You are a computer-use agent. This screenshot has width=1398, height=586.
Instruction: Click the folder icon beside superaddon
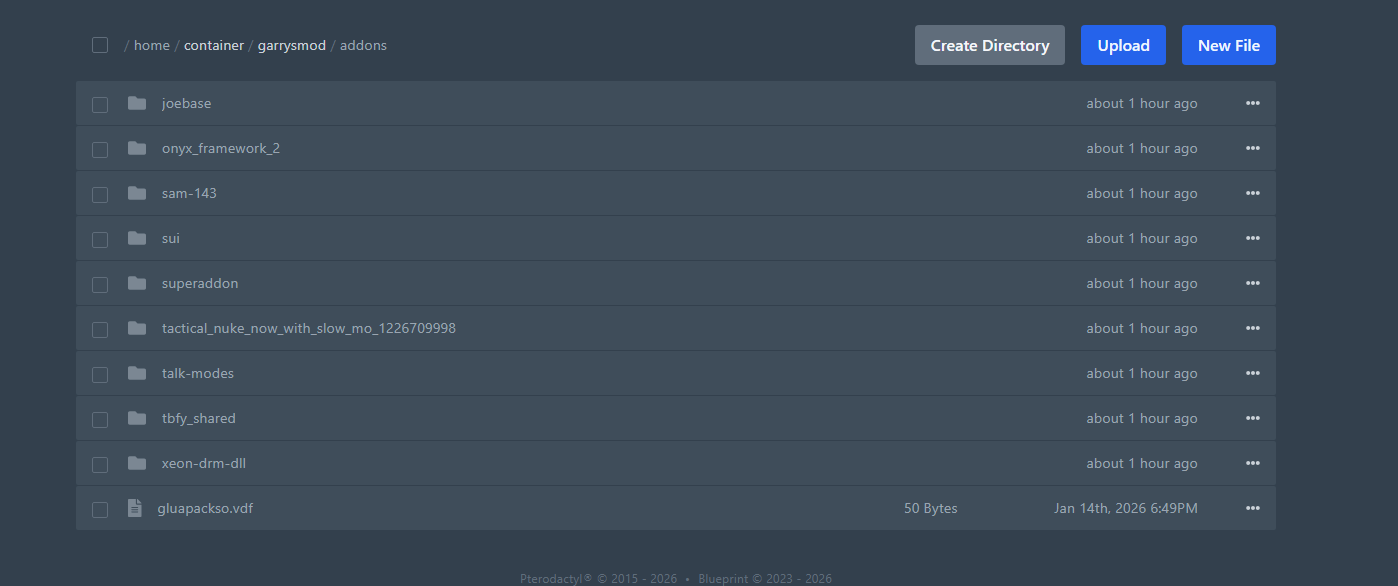pos(137,283)
